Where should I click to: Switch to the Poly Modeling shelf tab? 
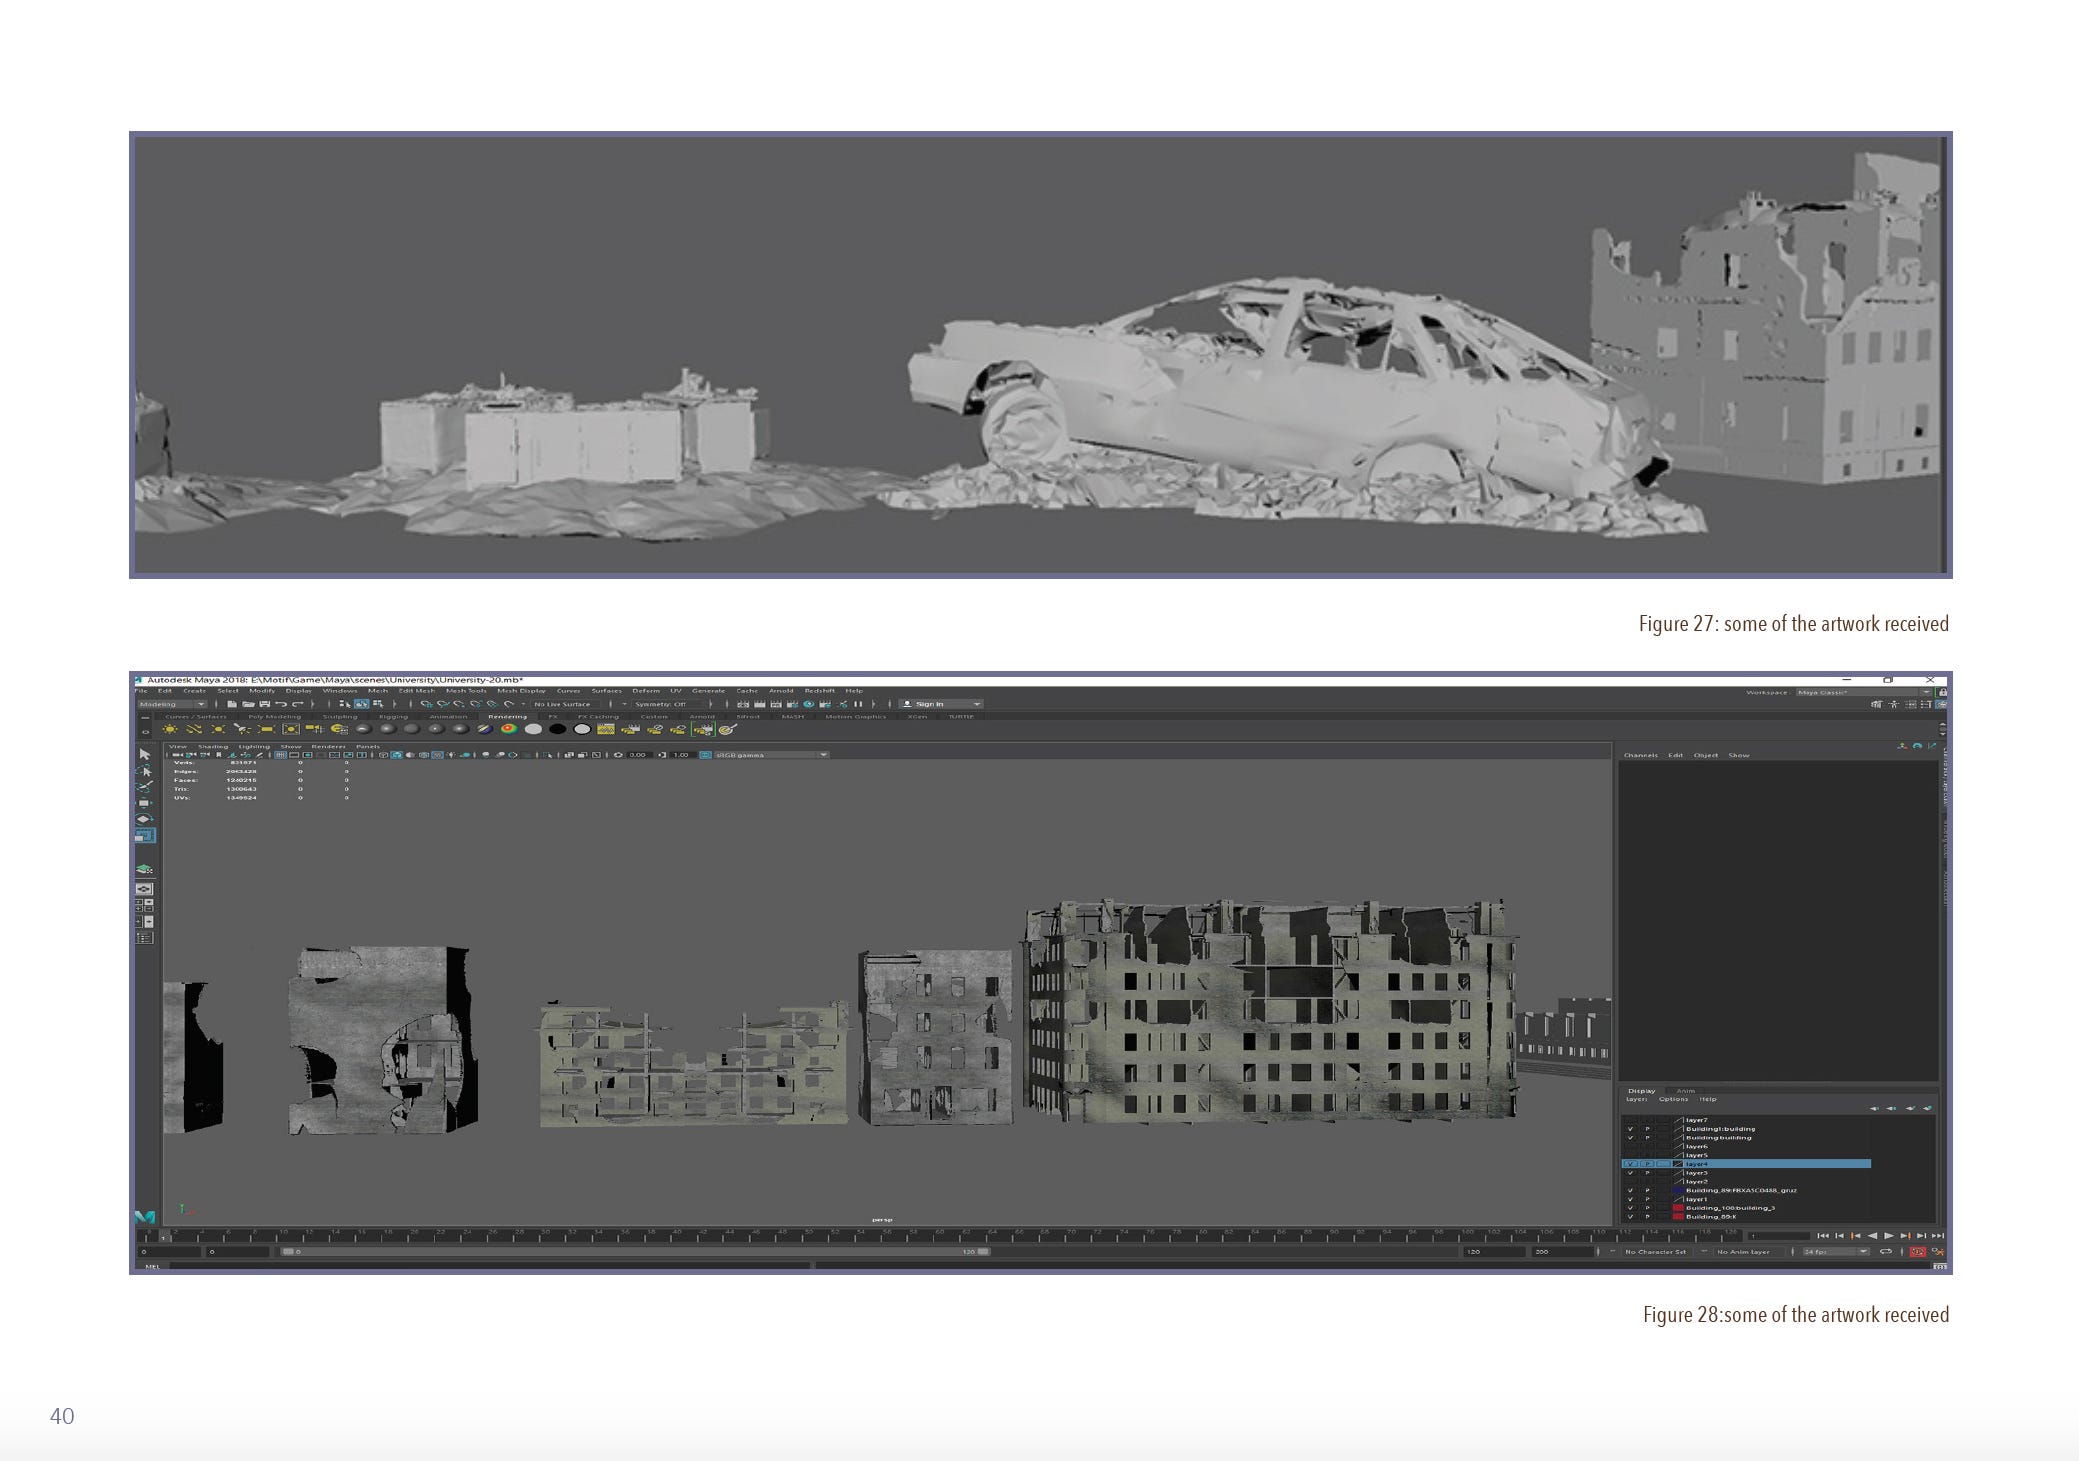click(274, 716)
